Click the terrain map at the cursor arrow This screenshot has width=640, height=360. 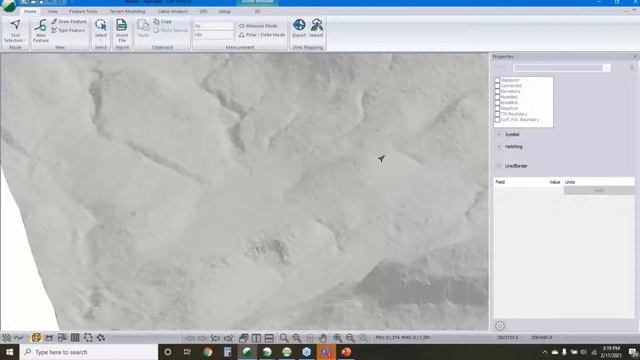381,158
